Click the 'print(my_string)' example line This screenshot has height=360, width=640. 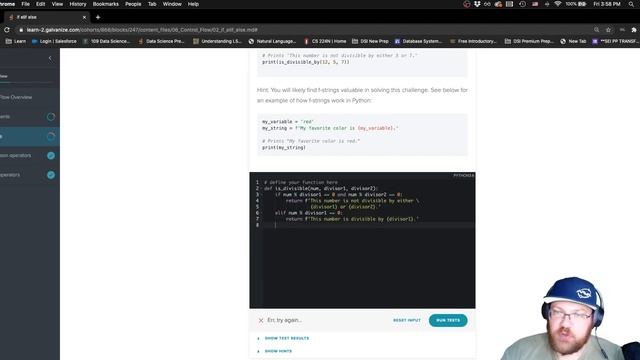284,147
